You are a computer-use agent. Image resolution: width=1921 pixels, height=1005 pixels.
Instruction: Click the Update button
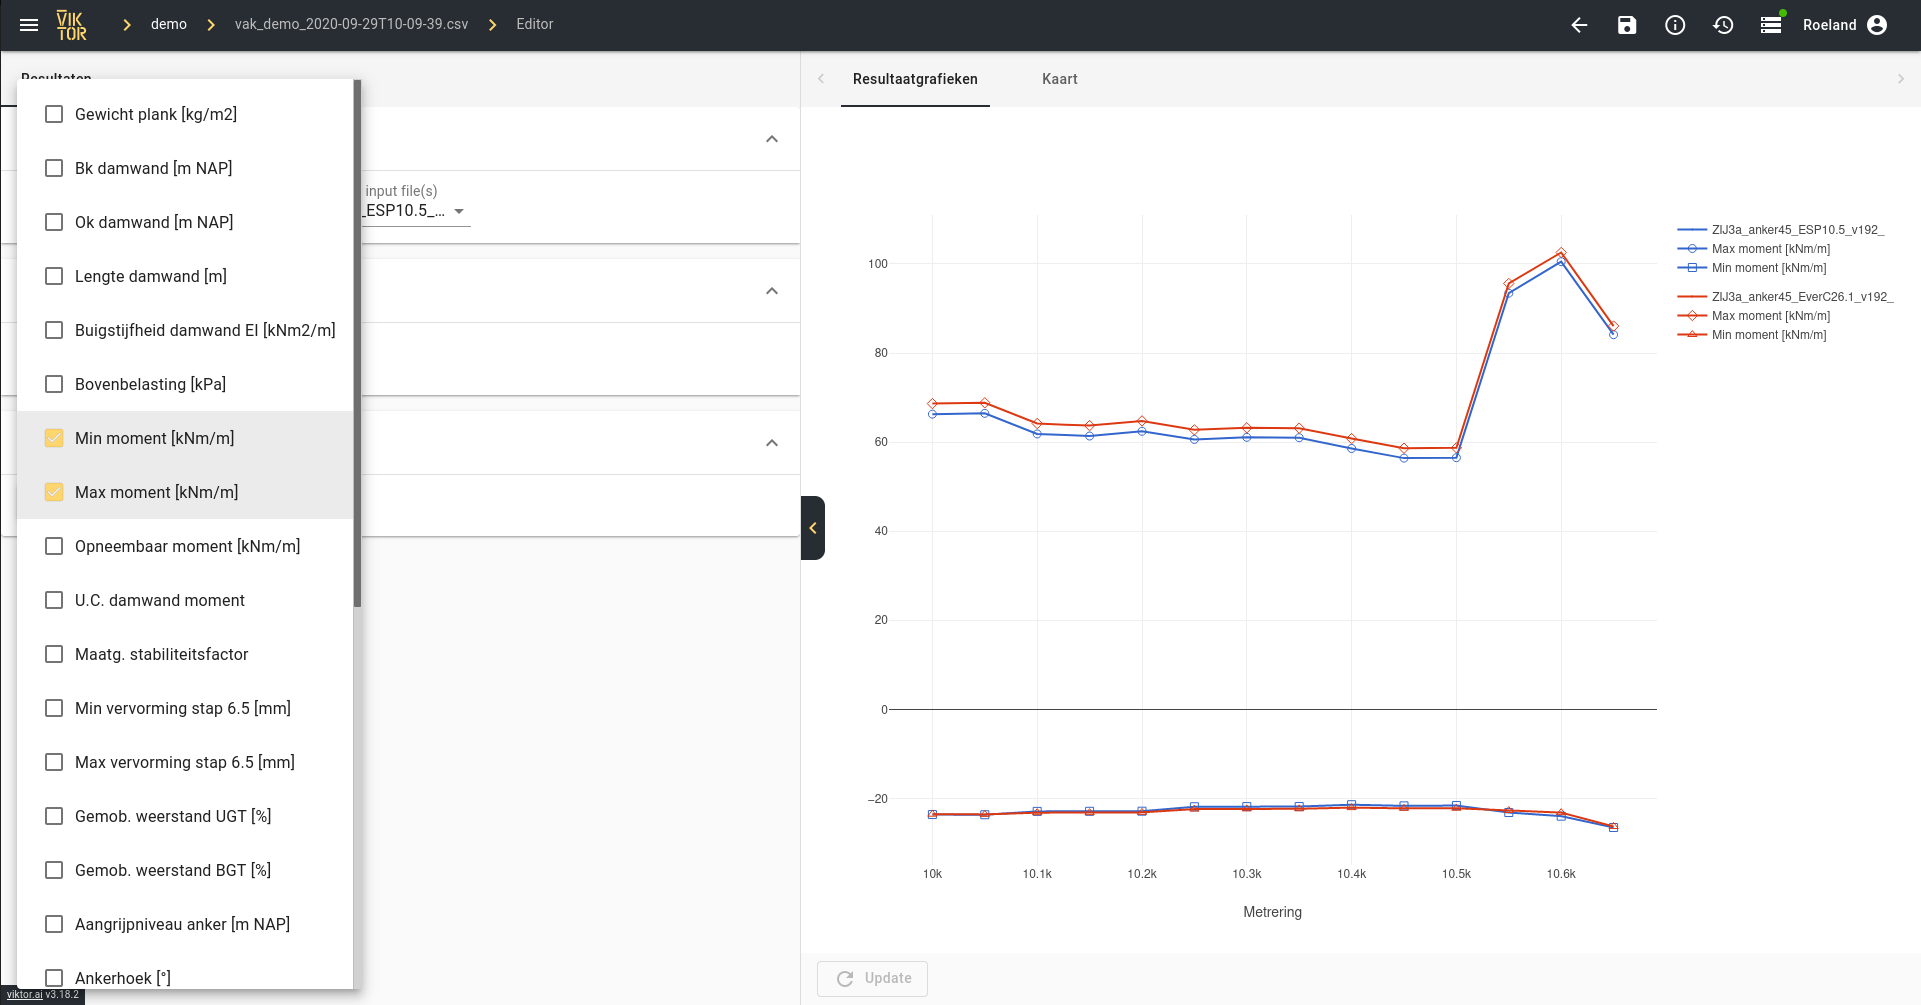pyautogui.click(x=872, y=978)
